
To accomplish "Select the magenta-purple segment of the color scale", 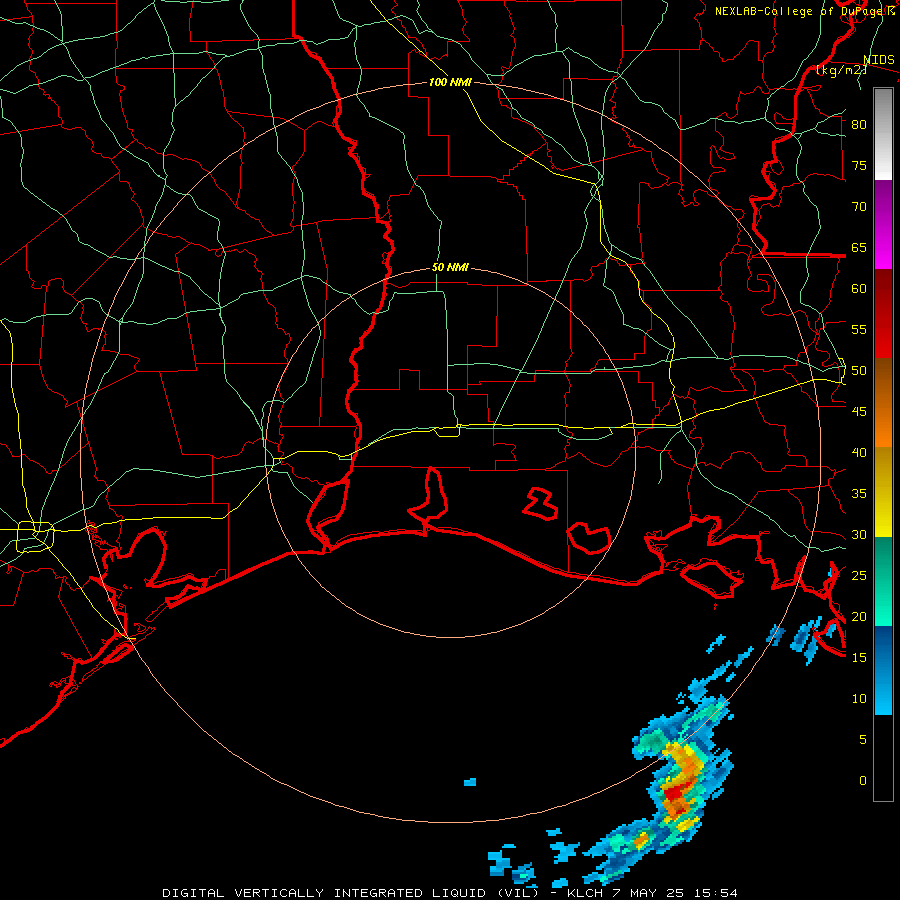I will click(x=883, y=224).
